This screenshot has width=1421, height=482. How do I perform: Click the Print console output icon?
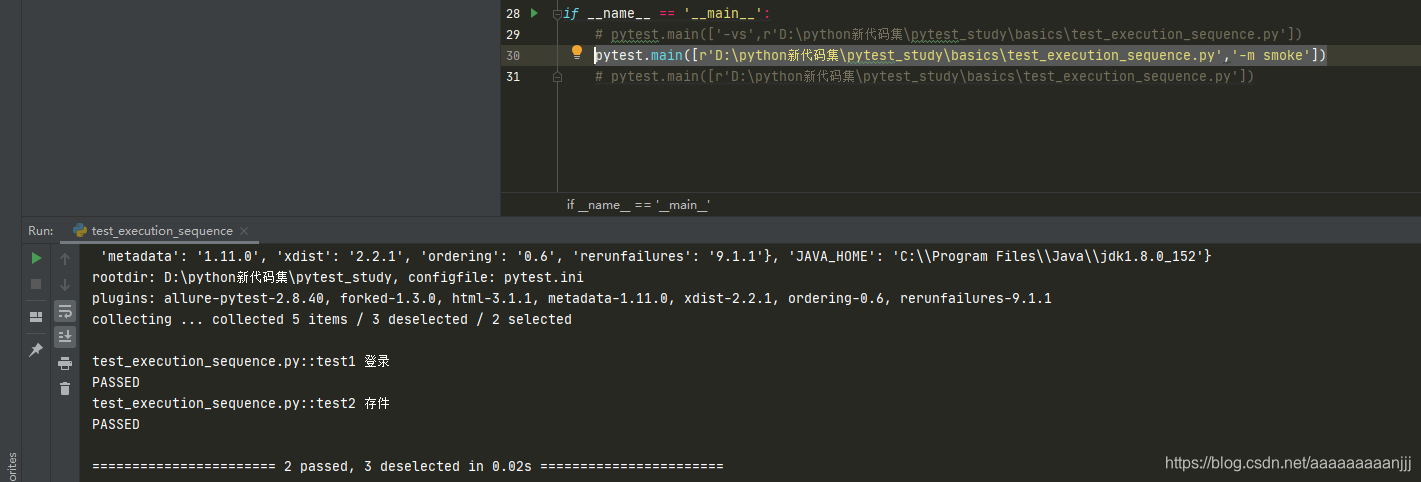click(x=65, y=363)
